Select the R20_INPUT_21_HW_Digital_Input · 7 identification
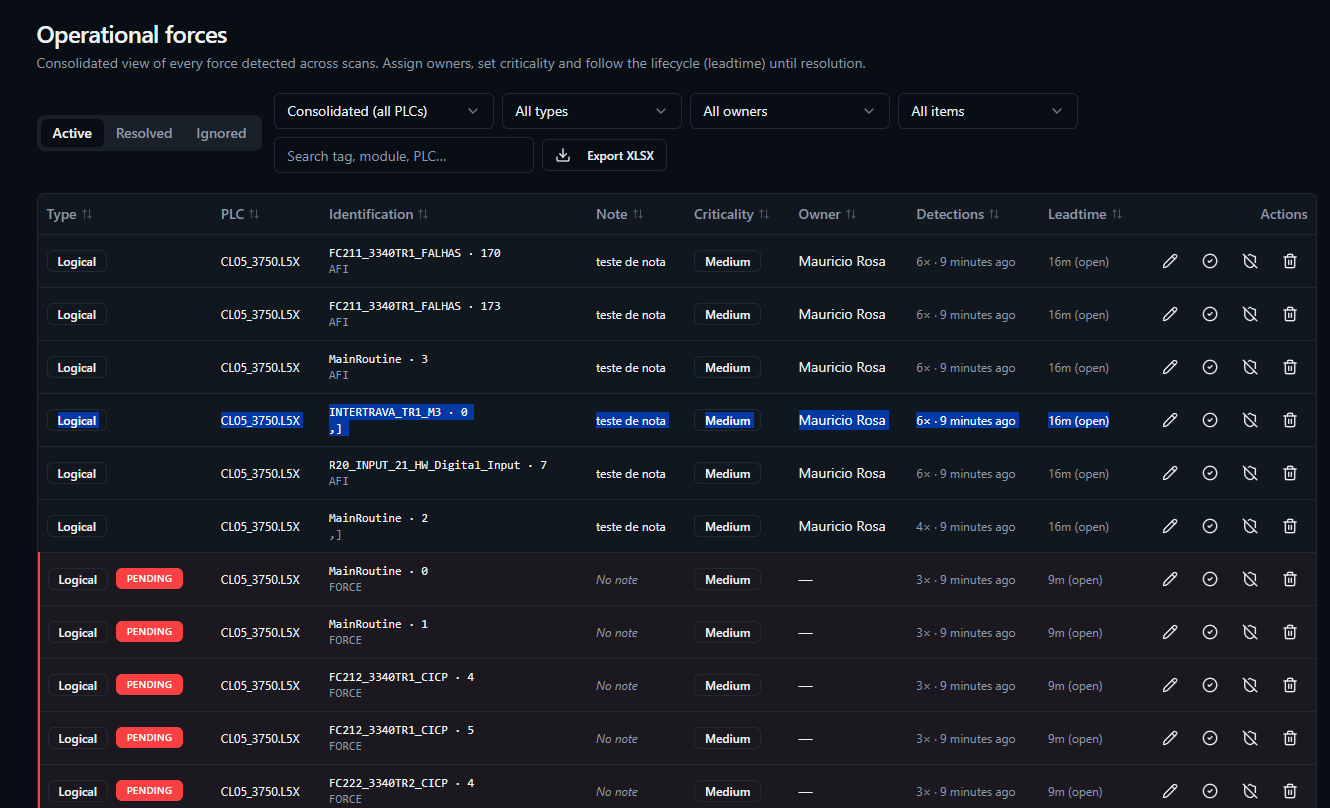The image size is (1330, 808). 438,465
